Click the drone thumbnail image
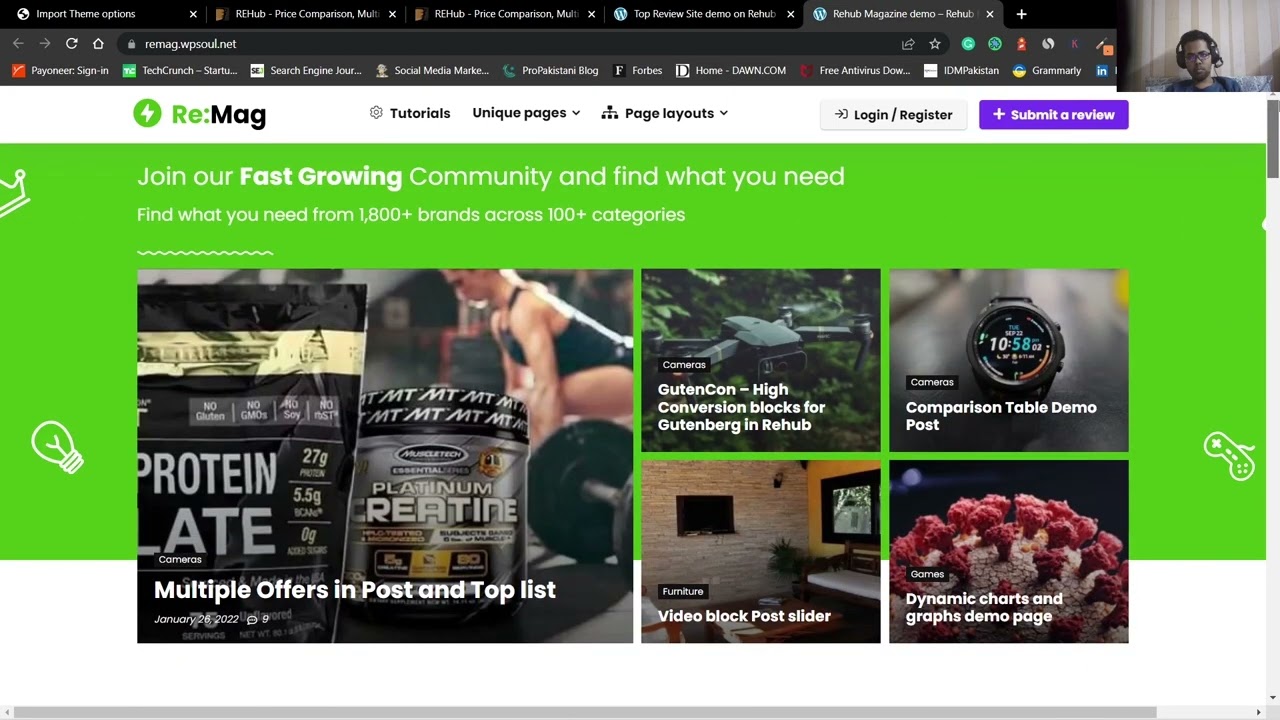1280x720 pixels. click(x=761, y=360)
